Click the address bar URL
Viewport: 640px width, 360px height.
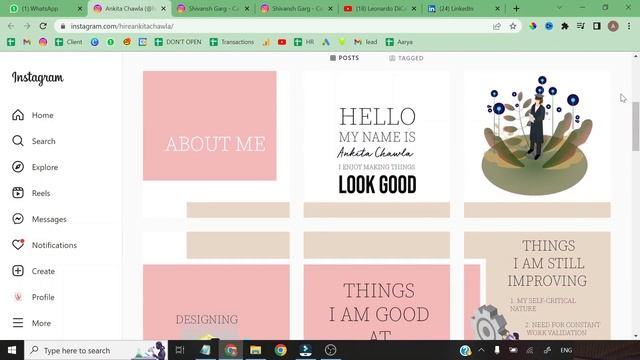point(122,26)
